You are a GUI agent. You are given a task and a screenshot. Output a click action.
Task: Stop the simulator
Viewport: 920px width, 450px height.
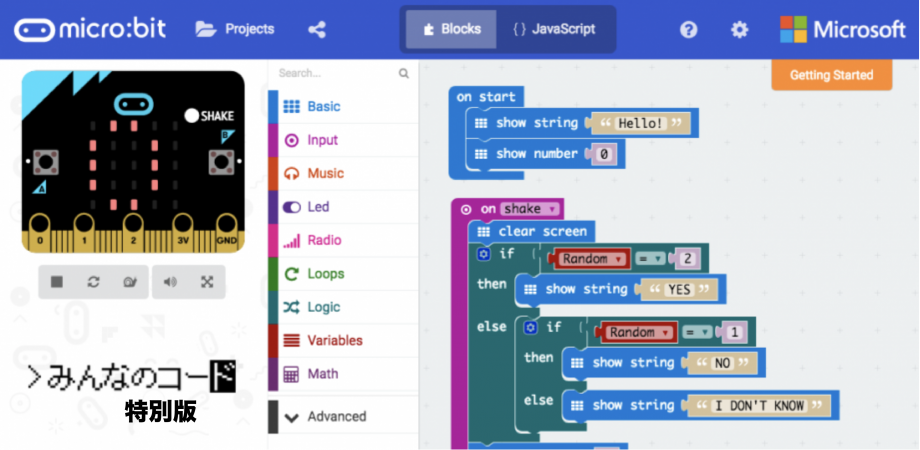[57, 282]
